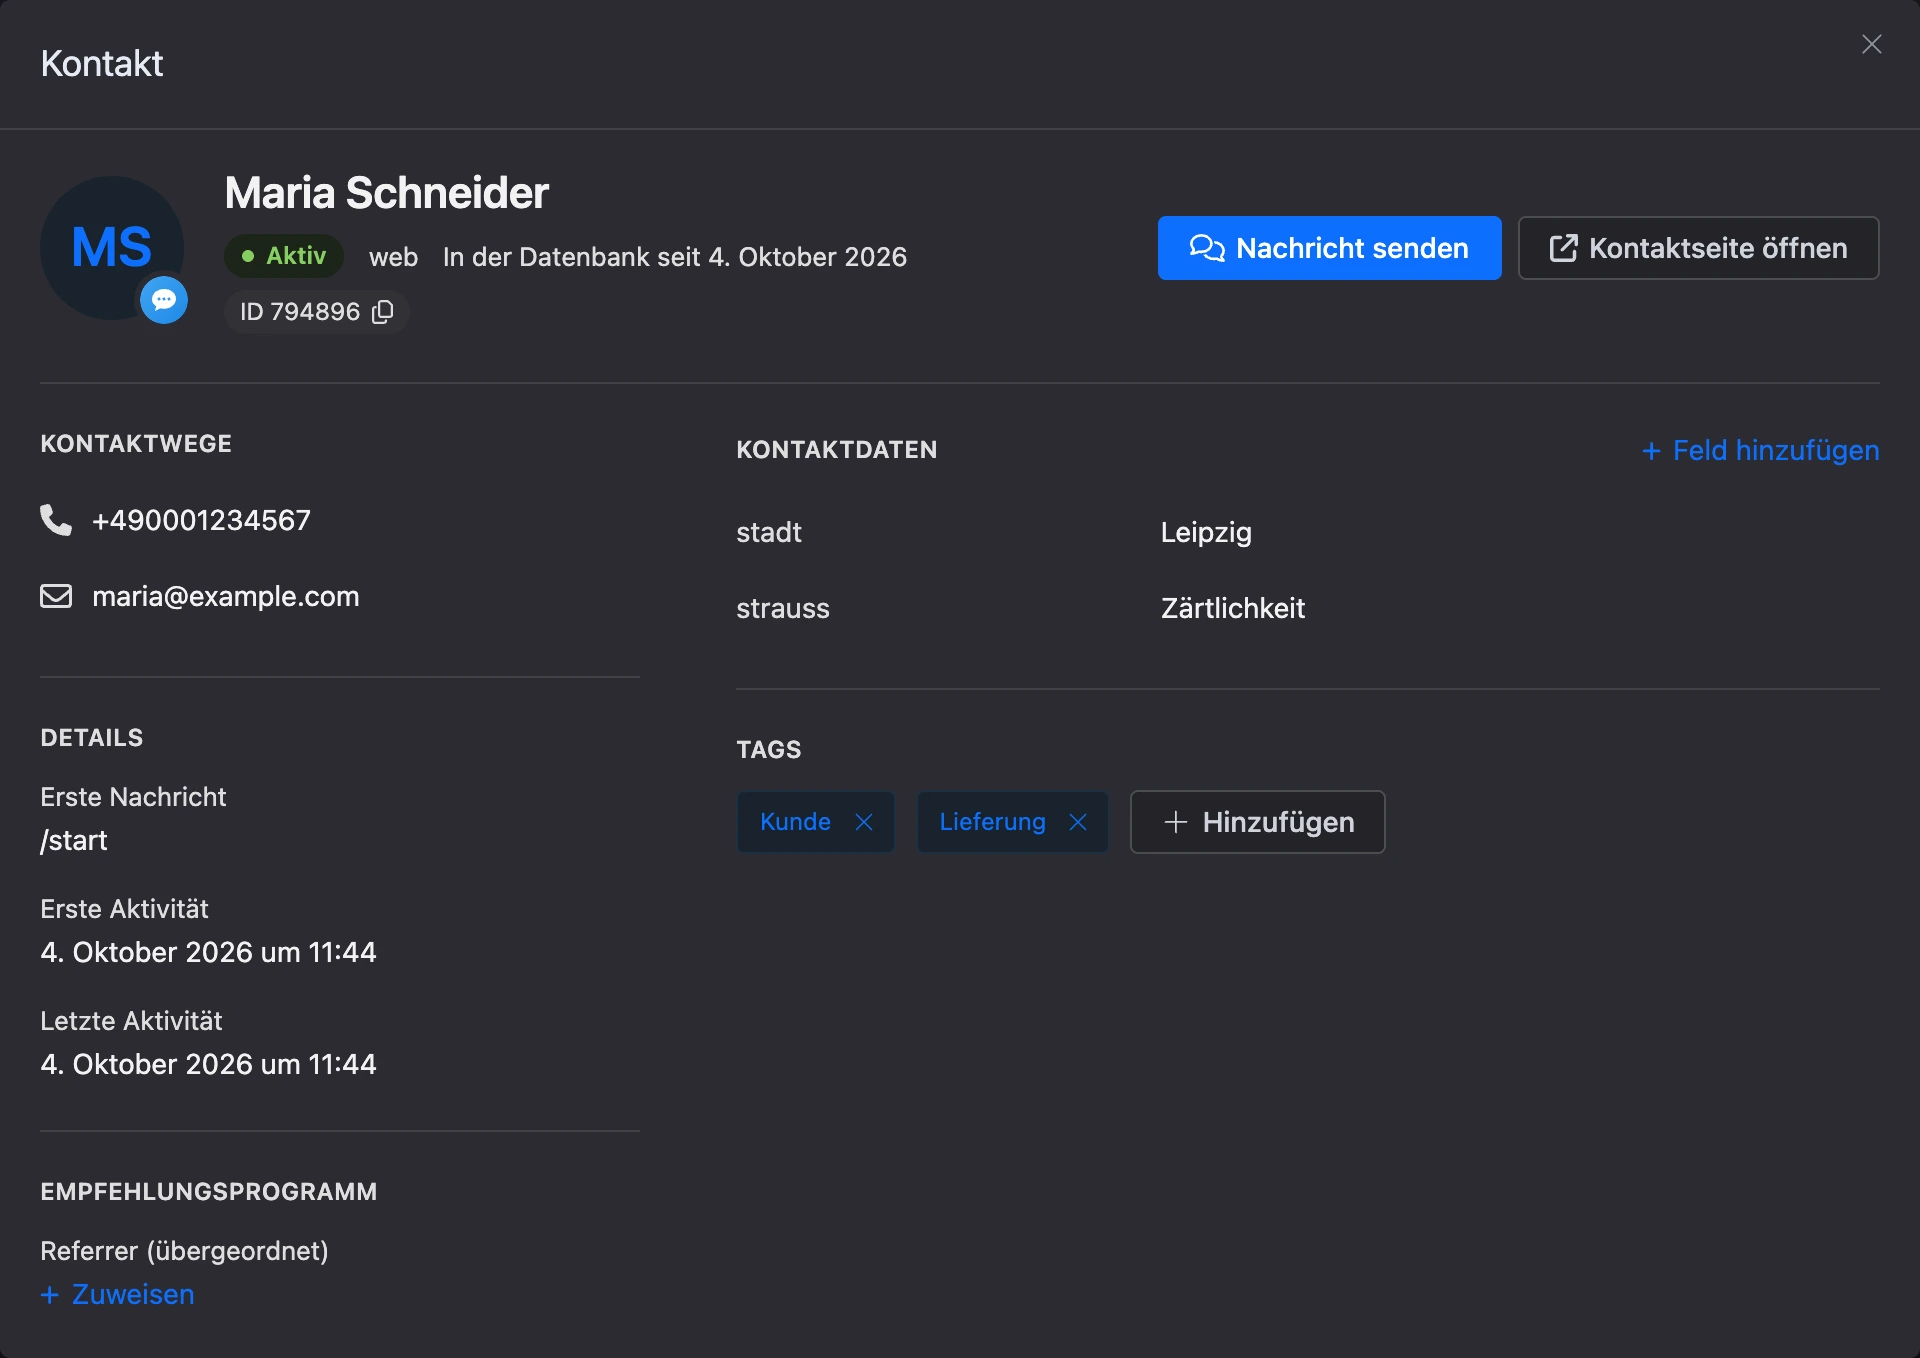Send a message via Nachricht senden
Screen dimensions: 1920x1358
(x=1329, y=248)
